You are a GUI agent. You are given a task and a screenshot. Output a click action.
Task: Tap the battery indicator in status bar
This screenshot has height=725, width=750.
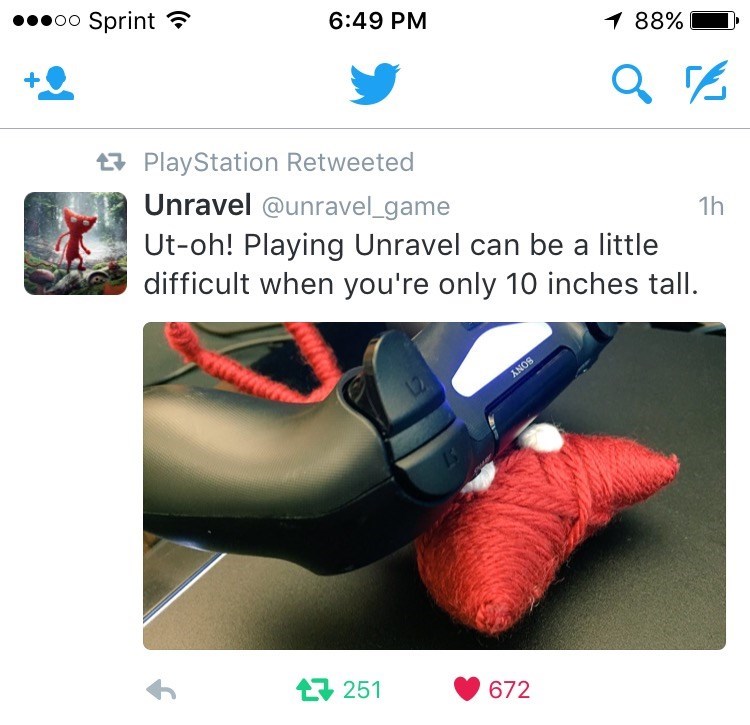[714, 21]
